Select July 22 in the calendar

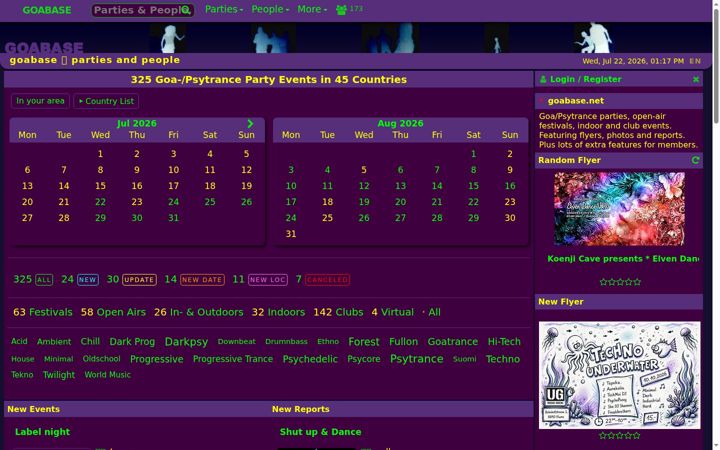click(x=100, y=202)
